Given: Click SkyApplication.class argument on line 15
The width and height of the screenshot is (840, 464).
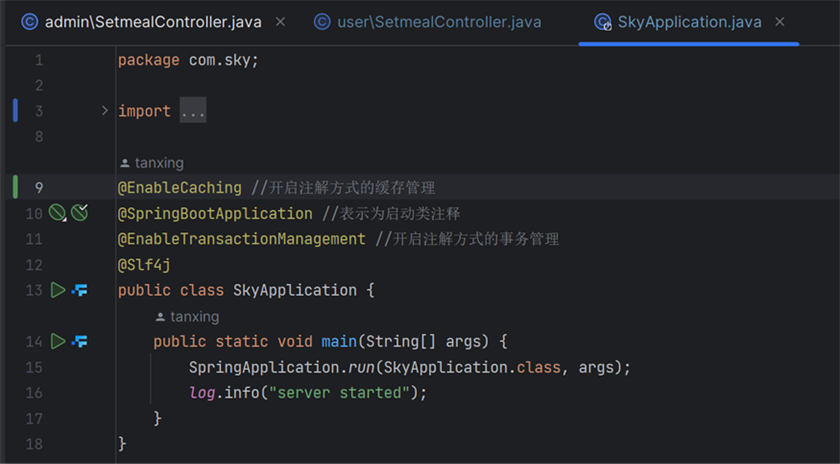Looking at the screenshot, I should [472, 367].
